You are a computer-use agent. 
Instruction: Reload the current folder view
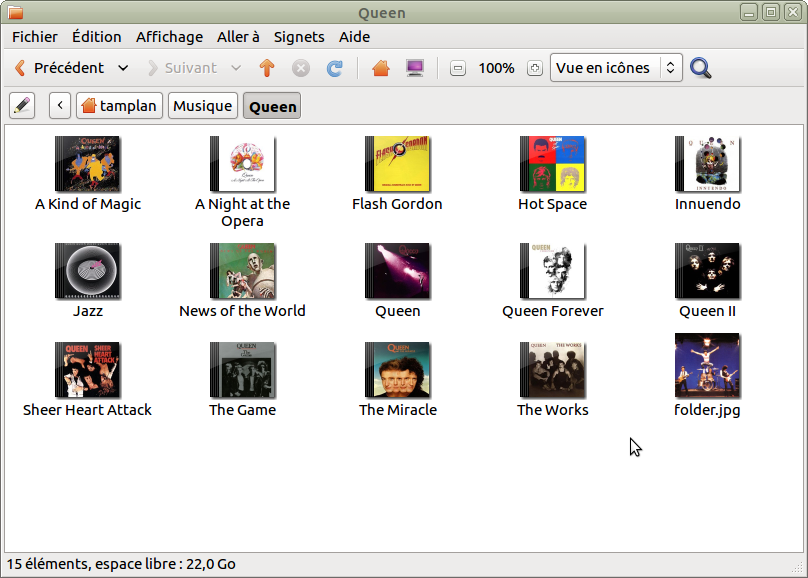(x=335, y=68)
